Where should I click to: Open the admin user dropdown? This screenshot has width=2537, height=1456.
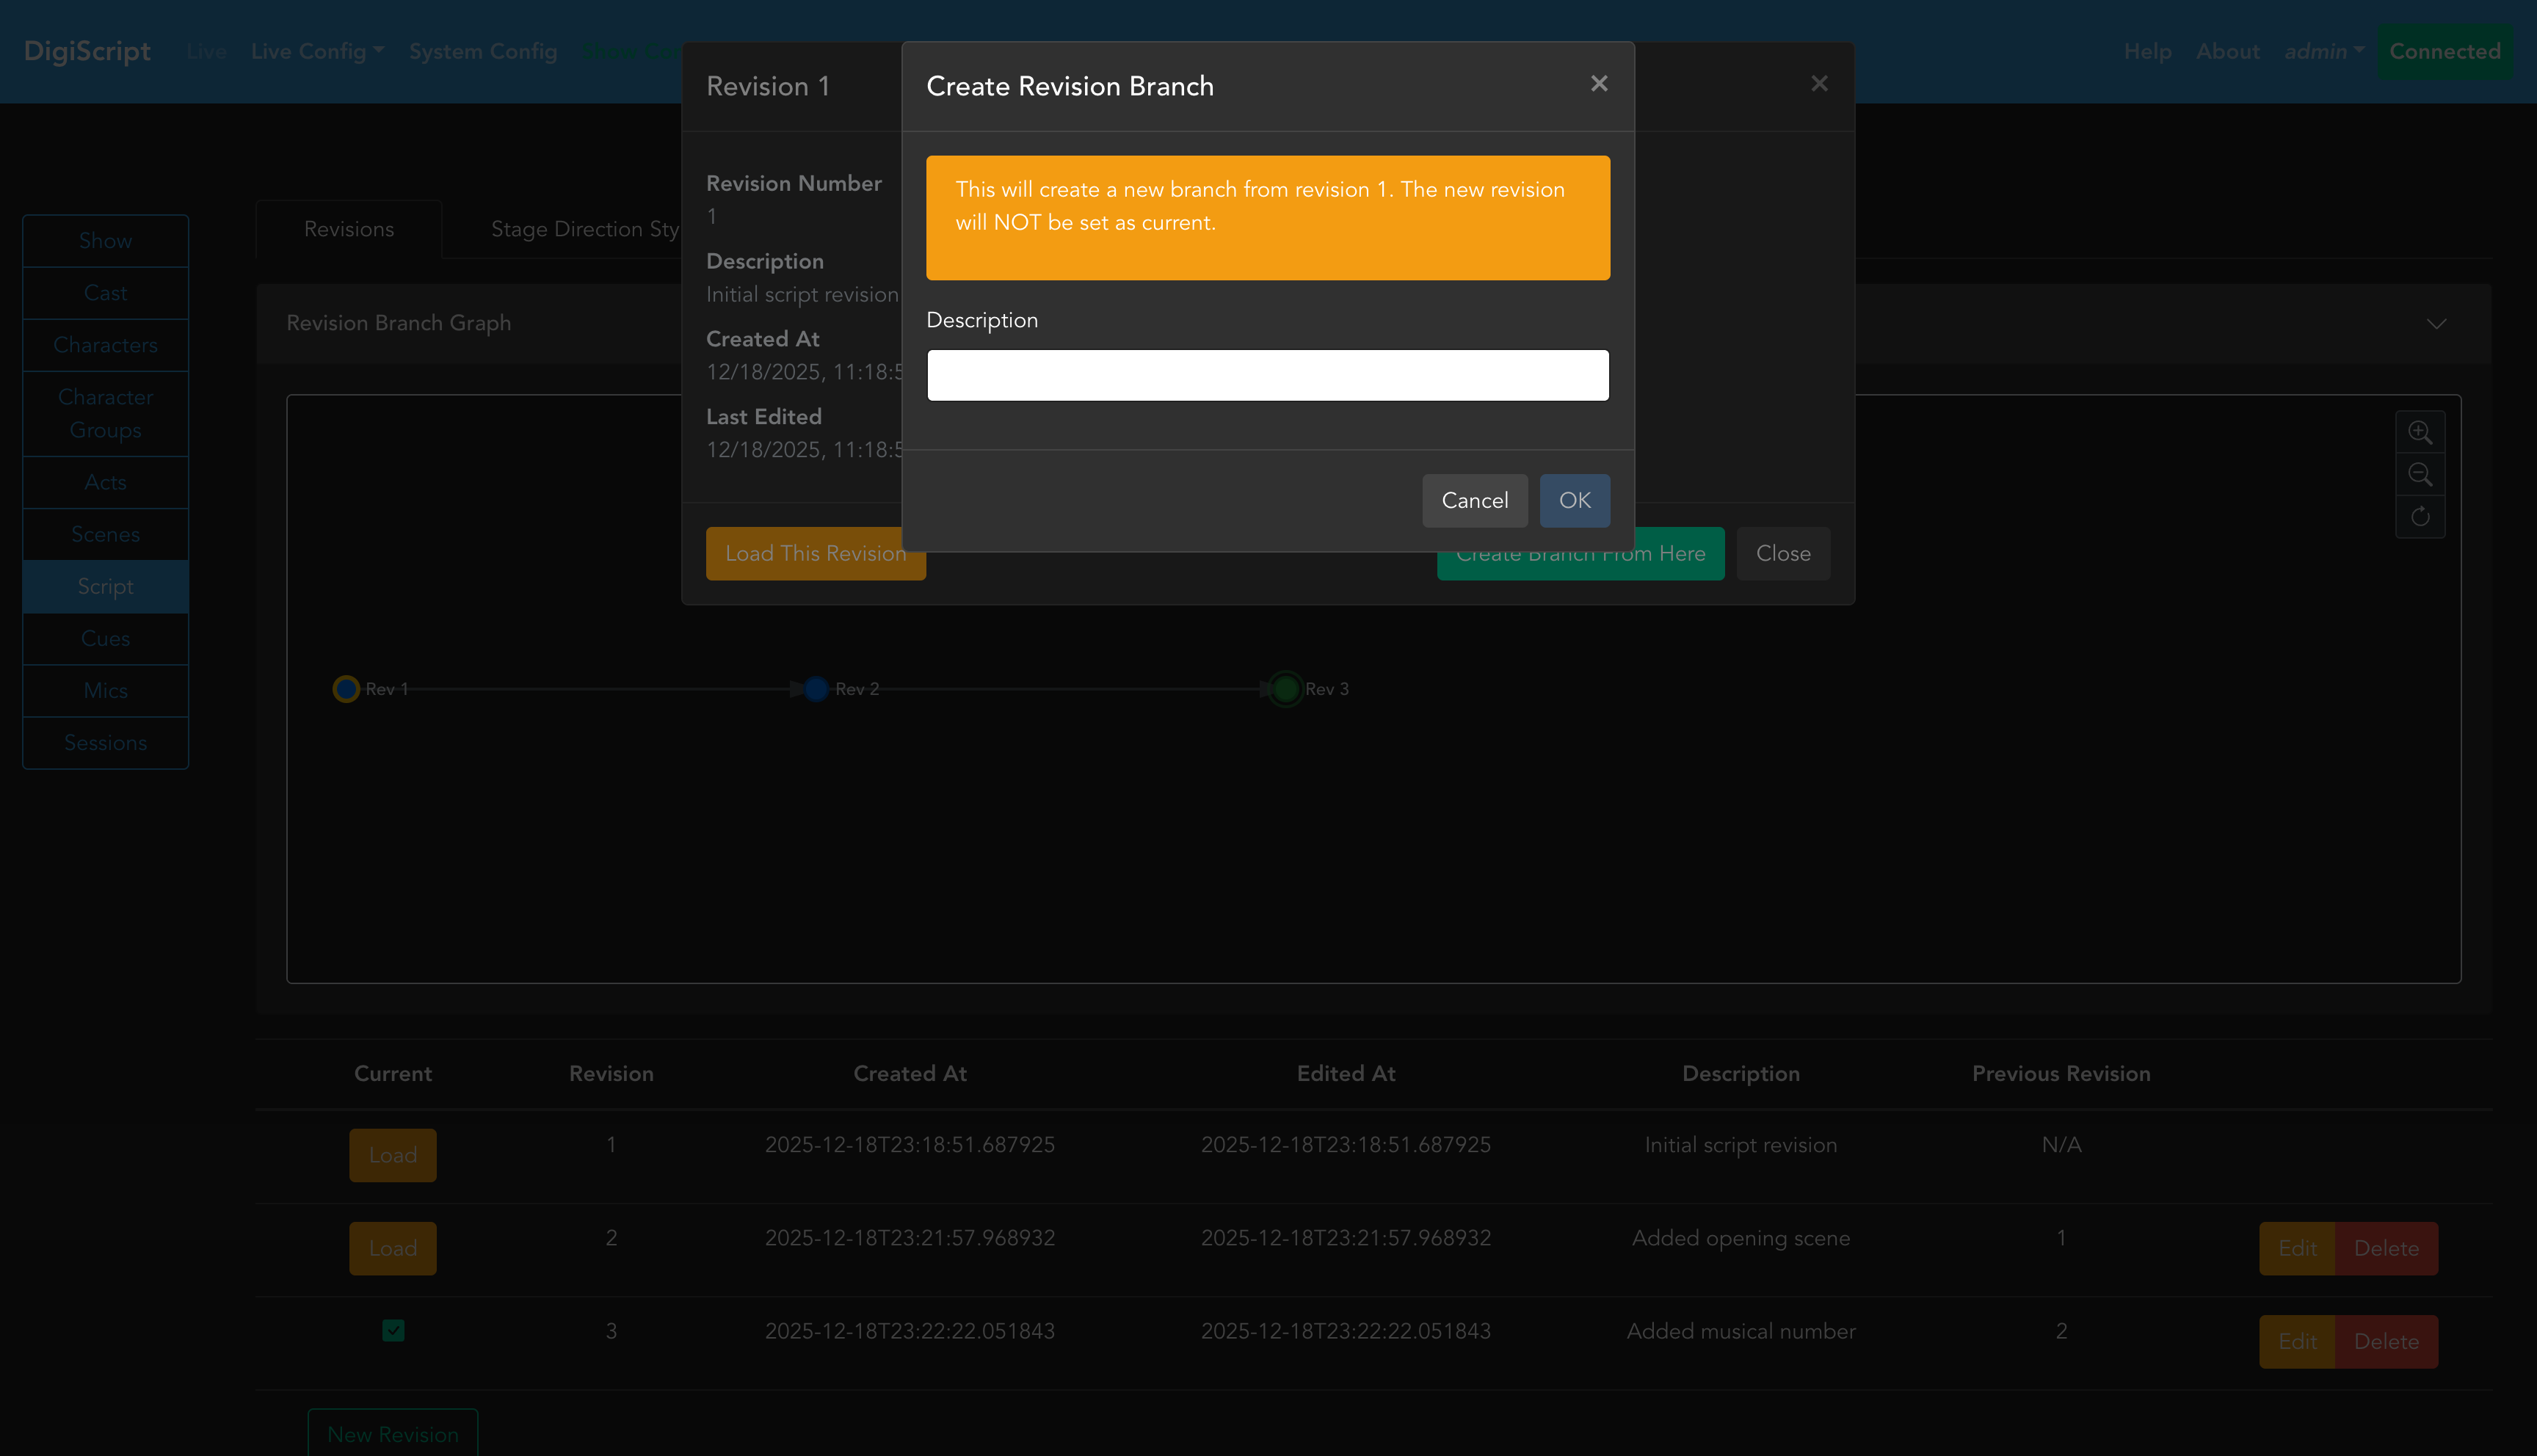click(2323, 51)
